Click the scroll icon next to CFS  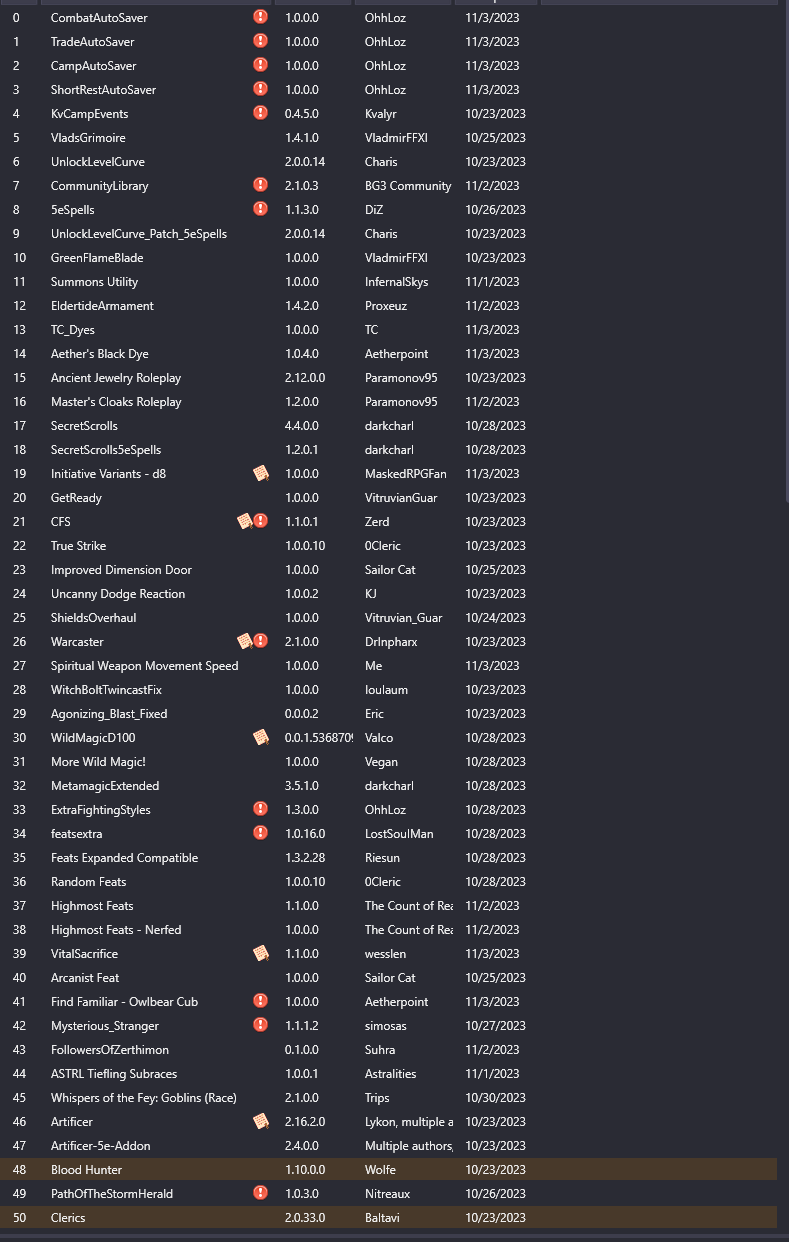pos(244,521)
